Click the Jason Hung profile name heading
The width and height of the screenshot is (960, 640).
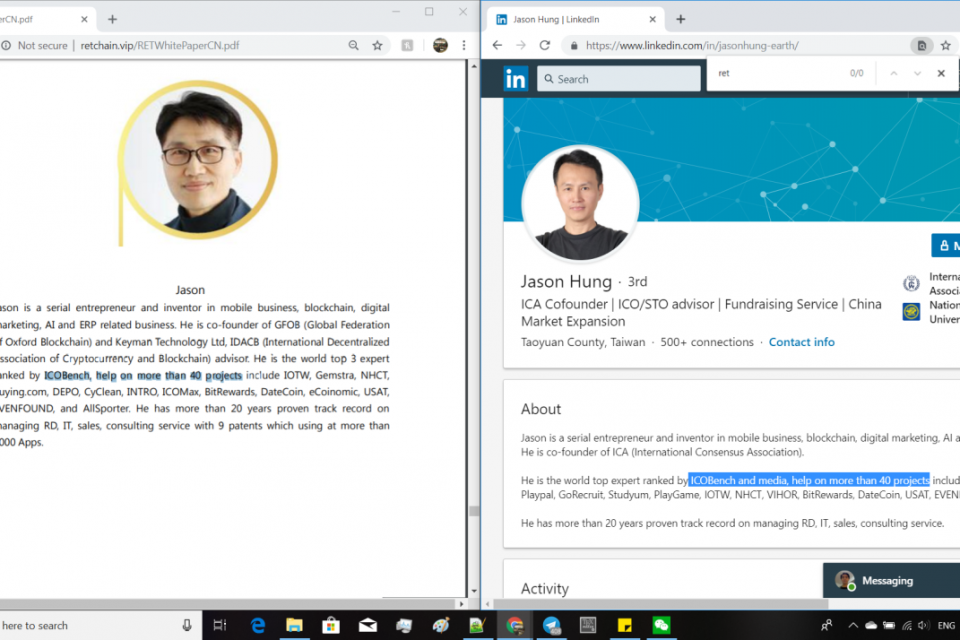click(566, 282)
